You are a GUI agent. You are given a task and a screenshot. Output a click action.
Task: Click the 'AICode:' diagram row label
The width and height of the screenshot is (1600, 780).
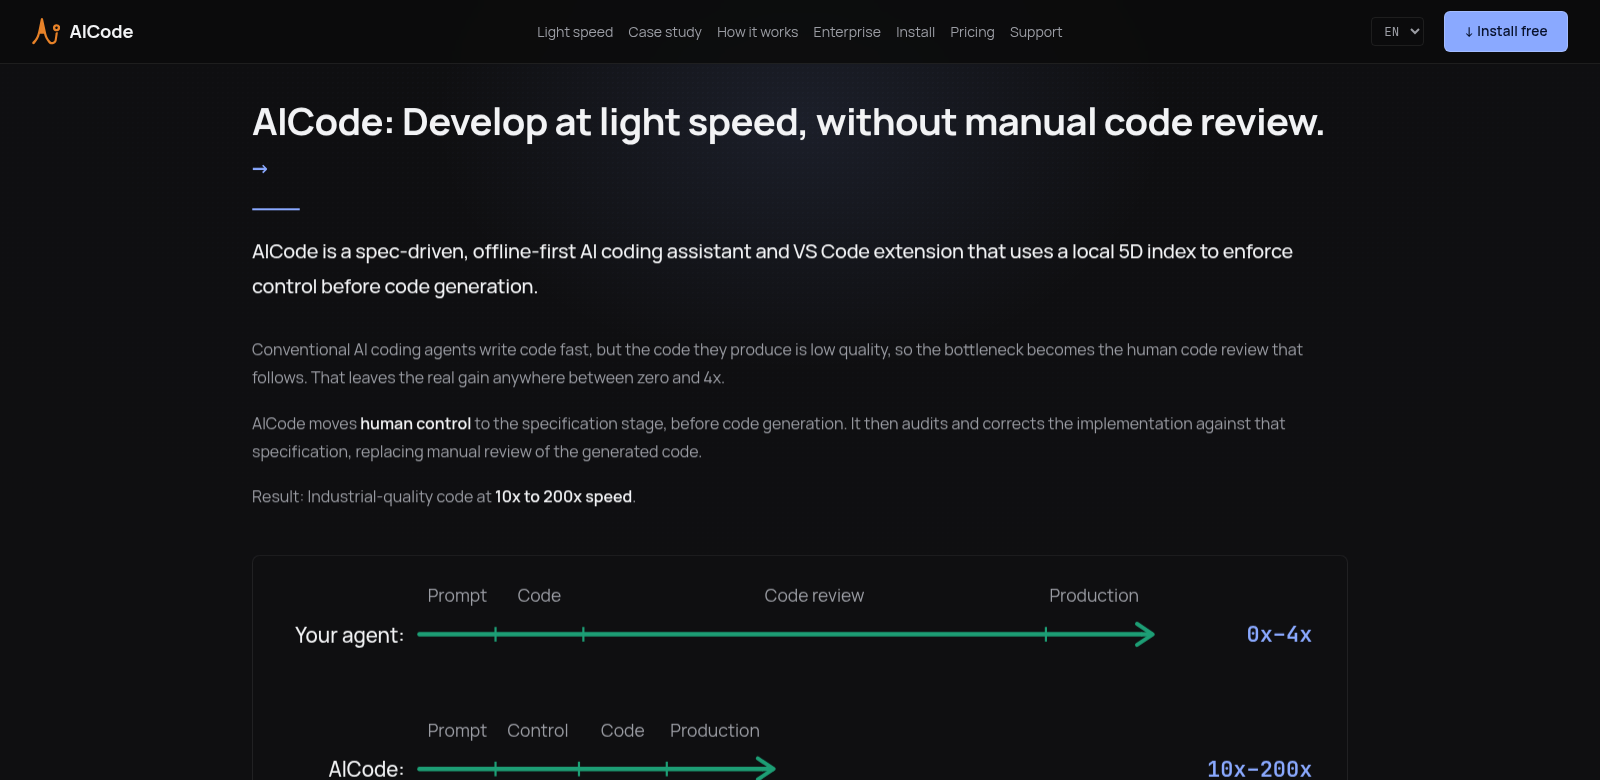coord(366,769)
